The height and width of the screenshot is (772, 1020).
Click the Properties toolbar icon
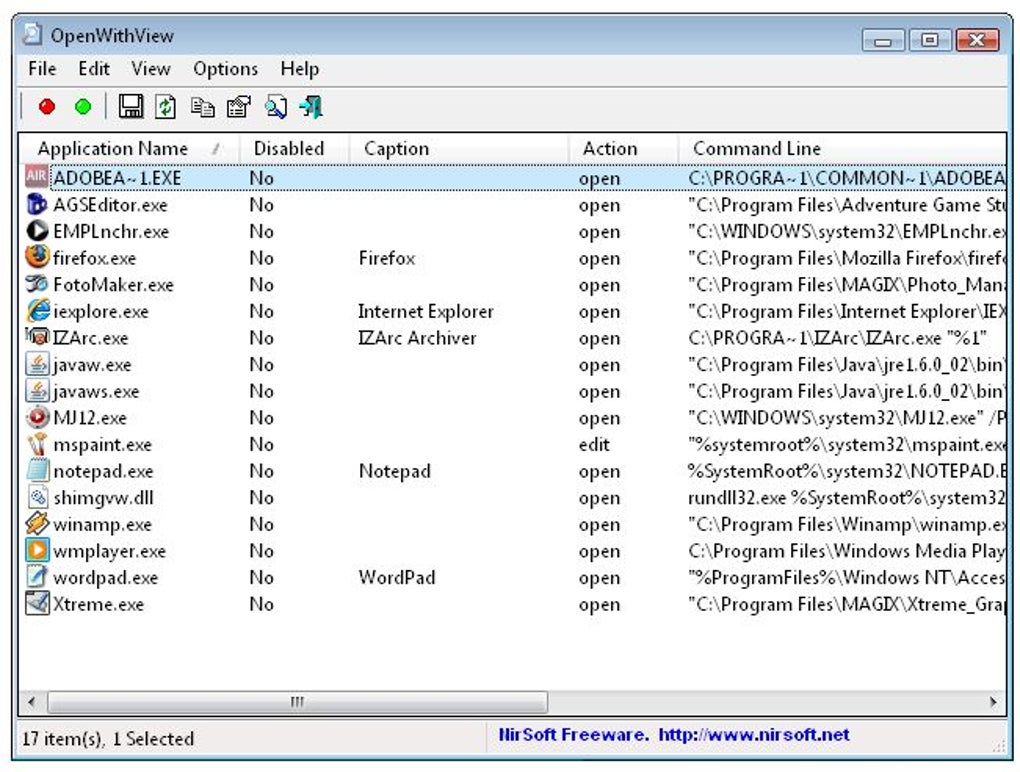click(239, 107)
